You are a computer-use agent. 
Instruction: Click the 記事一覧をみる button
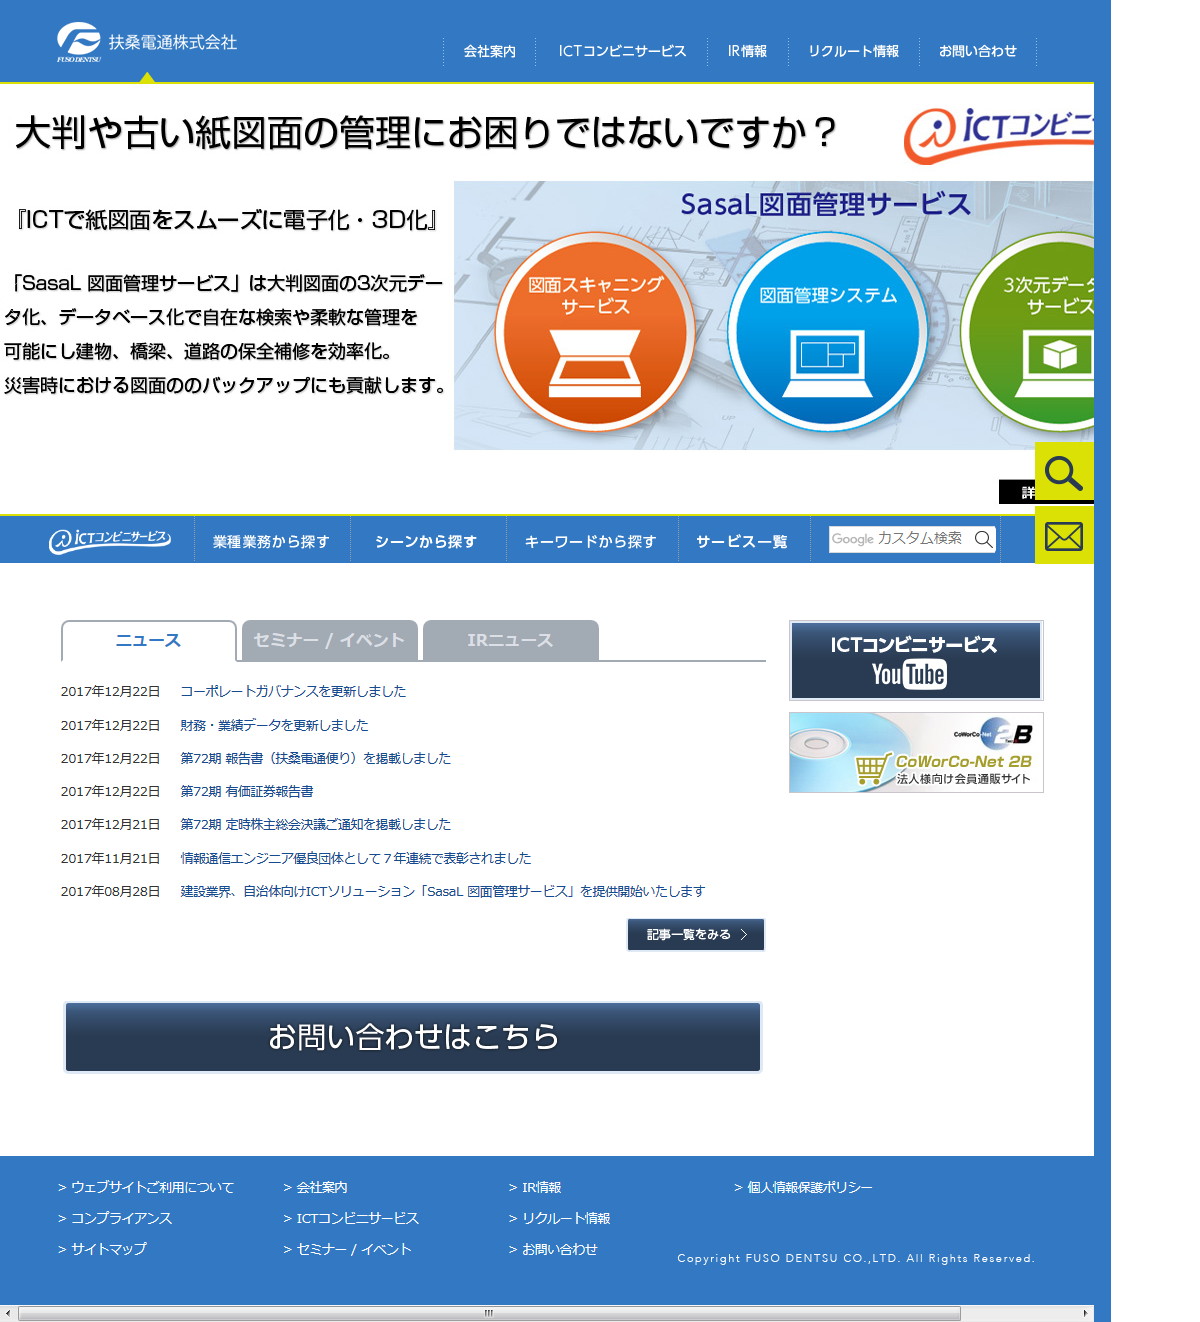pos(696,935)
